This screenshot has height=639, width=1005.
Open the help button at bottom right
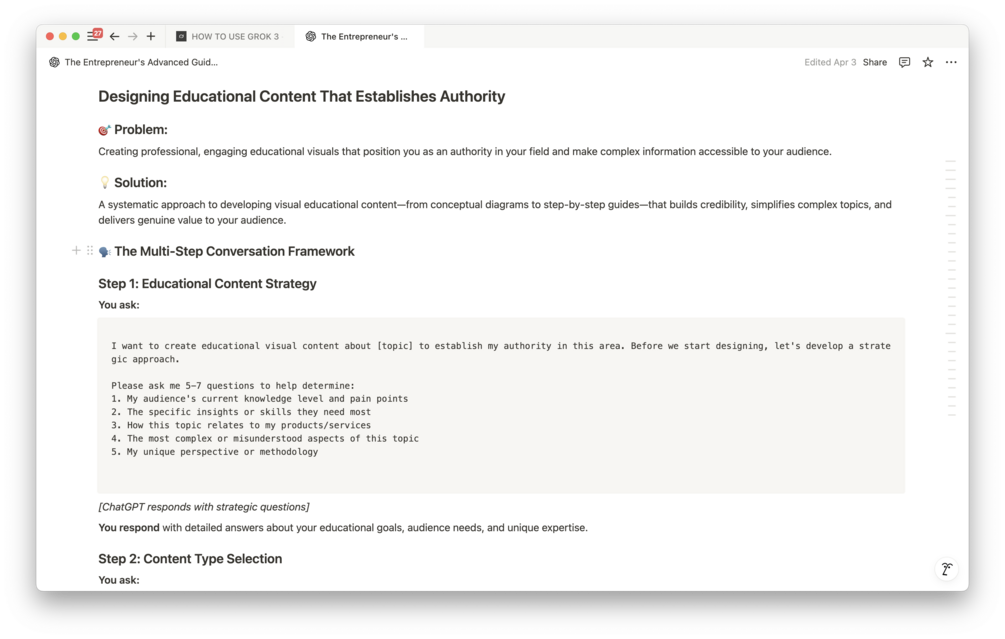click(947, 569)
